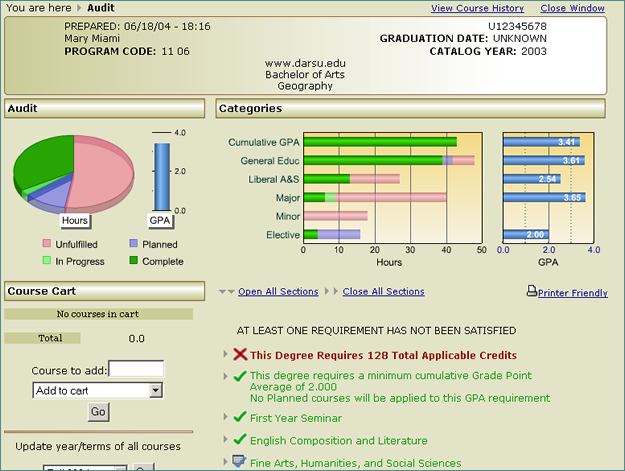Click the pink Minor hours bar
This screenshot has width=625, height=471.
pyautogui.click(x=336, y=216)
